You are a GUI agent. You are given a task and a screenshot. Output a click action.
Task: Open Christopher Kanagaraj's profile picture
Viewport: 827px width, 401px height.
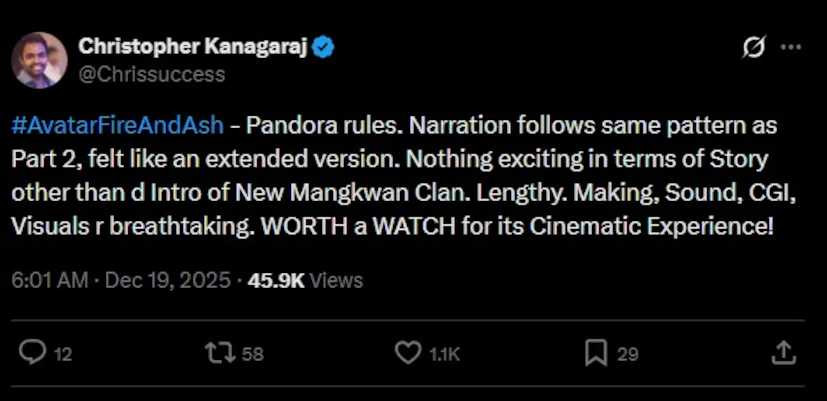coord(40,60)
